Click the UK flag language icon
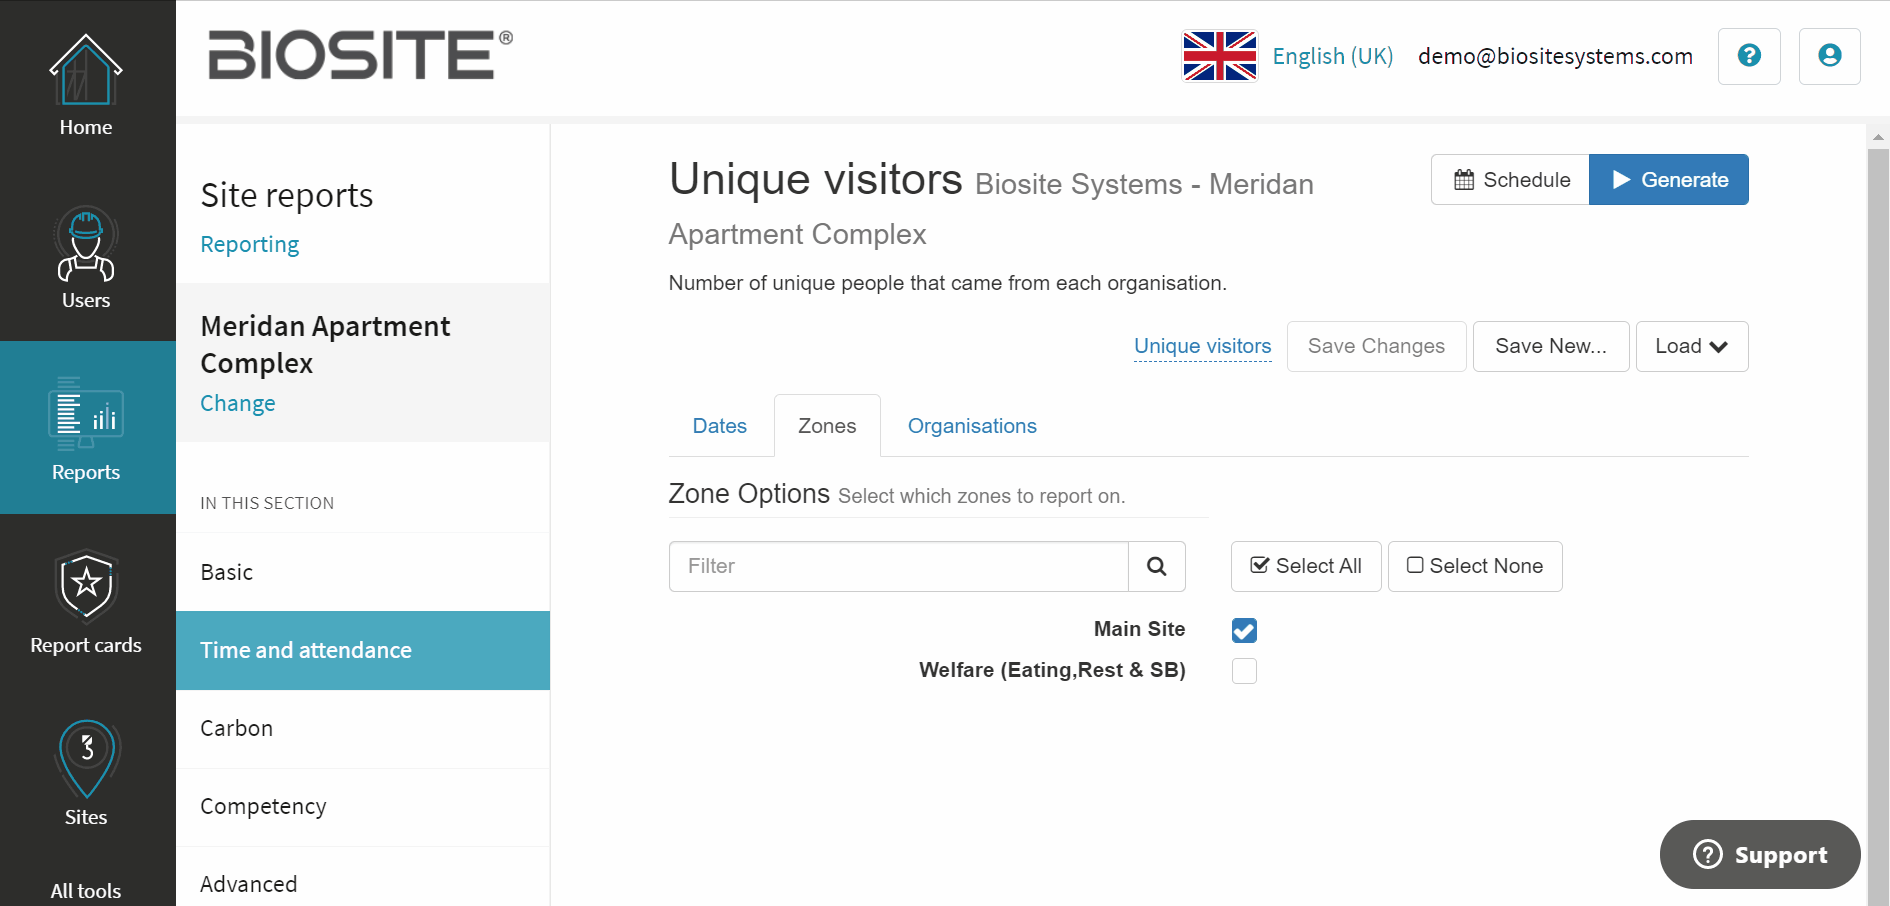 click(x=1219, y=56)
